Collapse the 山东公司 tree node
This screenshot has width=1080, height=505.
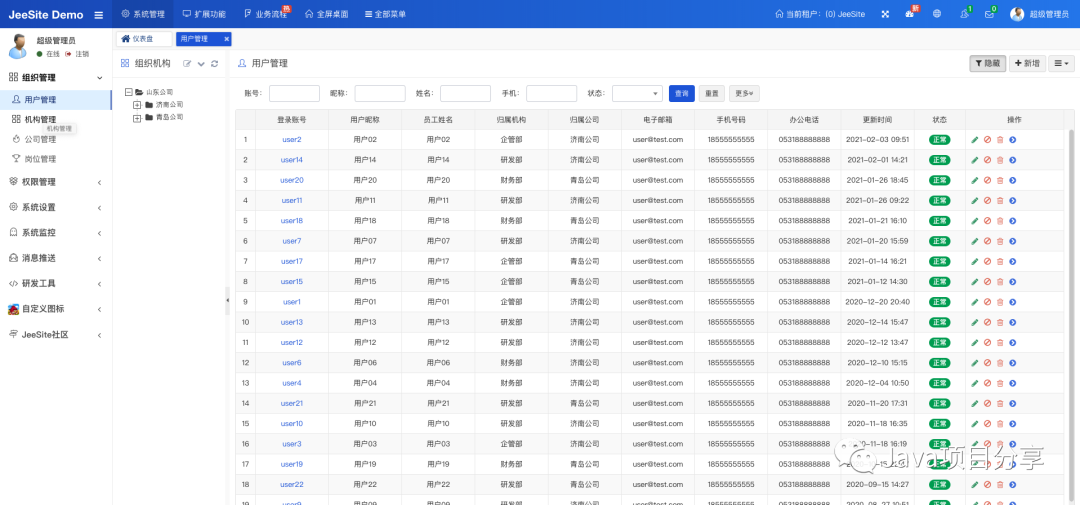point(128,91)
